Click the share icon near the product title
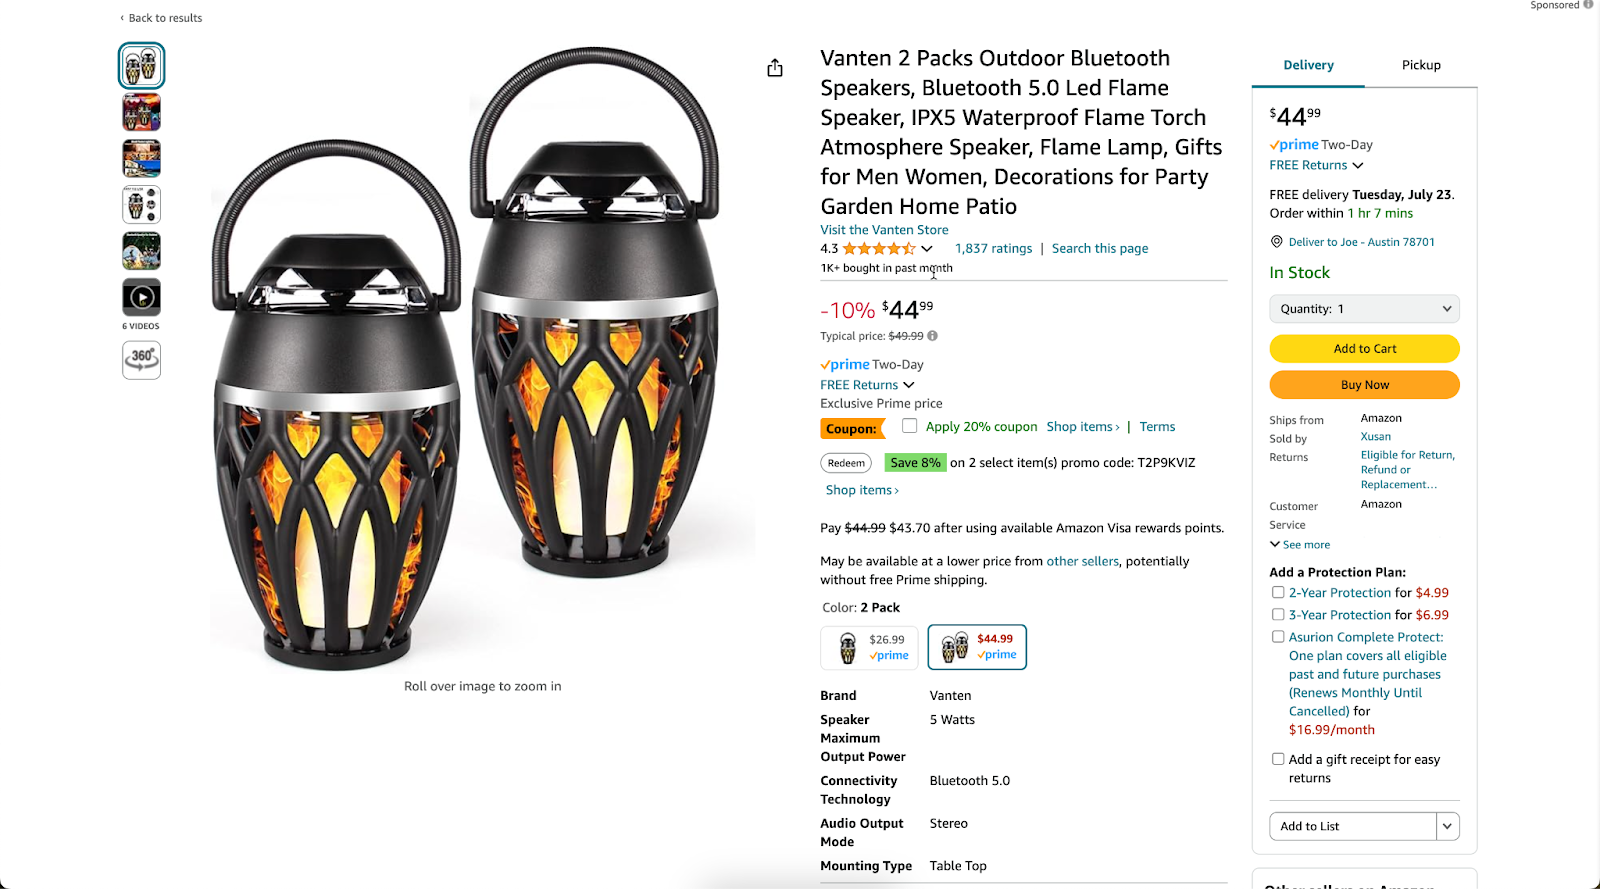Screen dimensions: 1600x889 point(774,68)
